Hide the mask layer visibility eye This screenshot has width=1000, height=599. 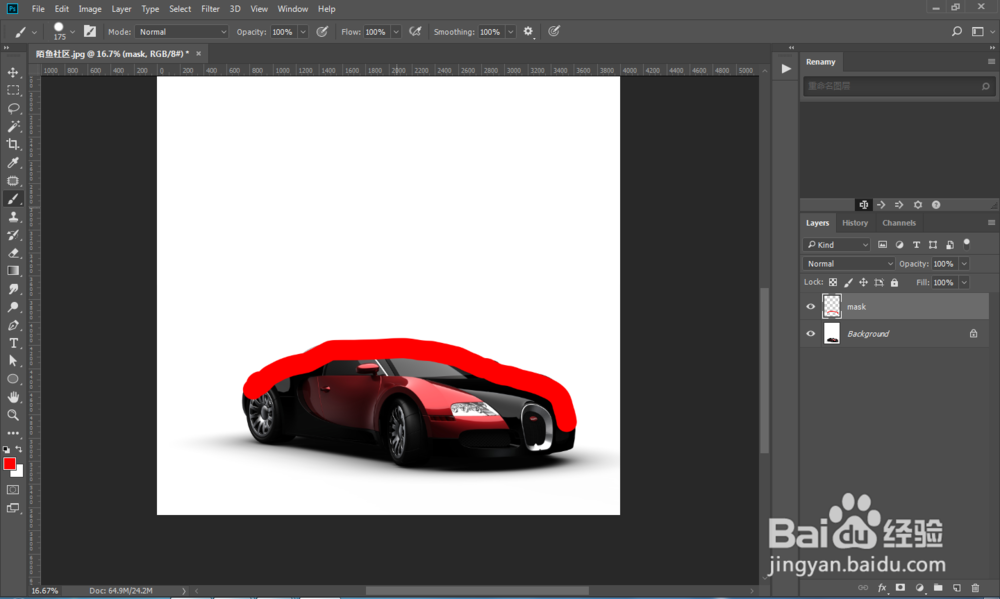coord(811,307)
